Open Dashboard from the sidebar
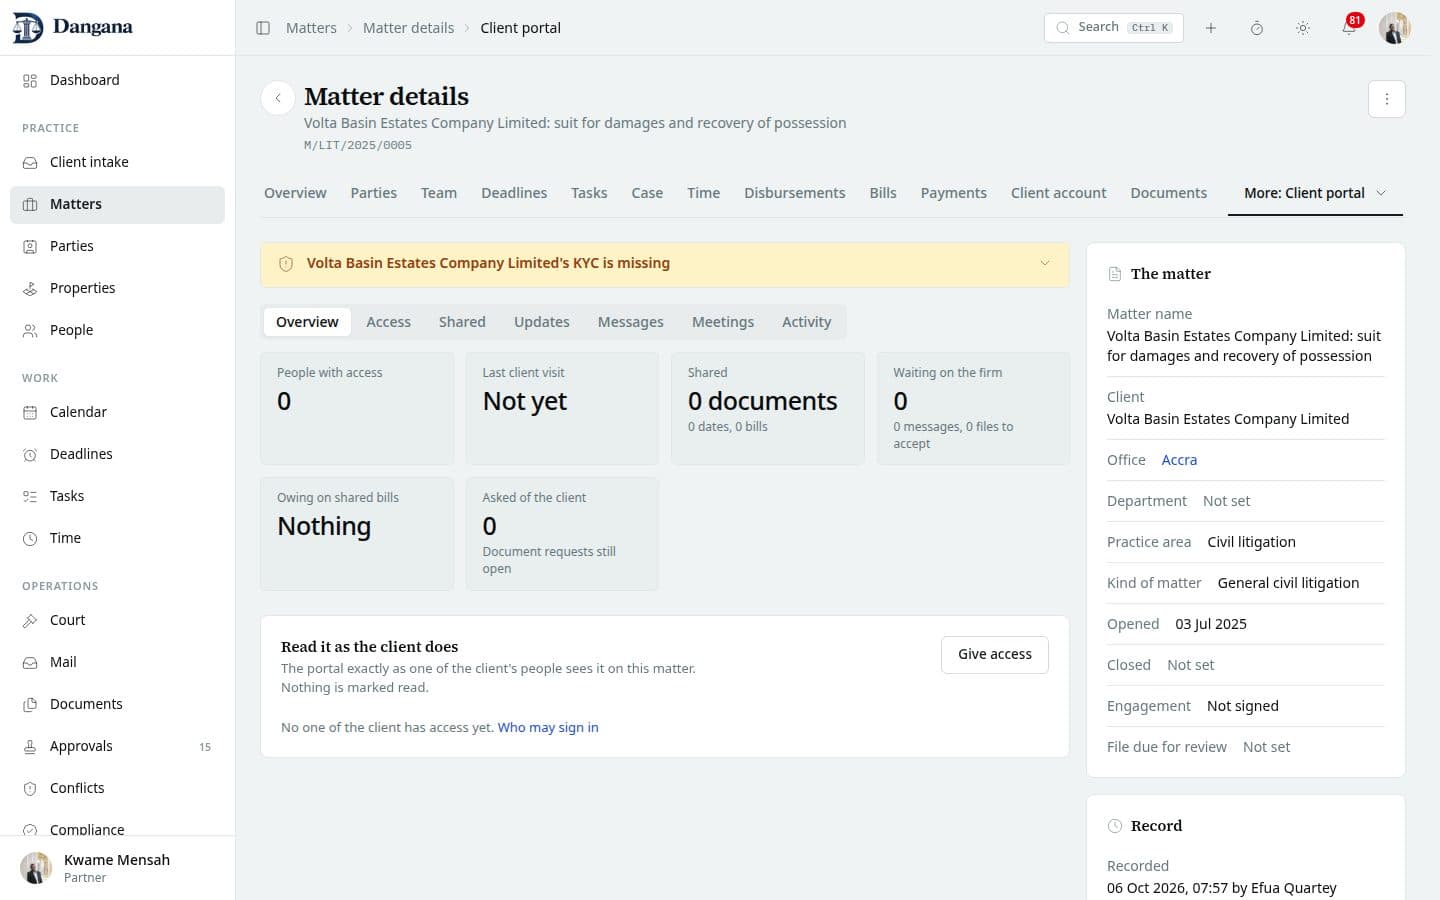The height and width of the screenshot is (900, 1440). pyautogui.click(x=117, y=80)
